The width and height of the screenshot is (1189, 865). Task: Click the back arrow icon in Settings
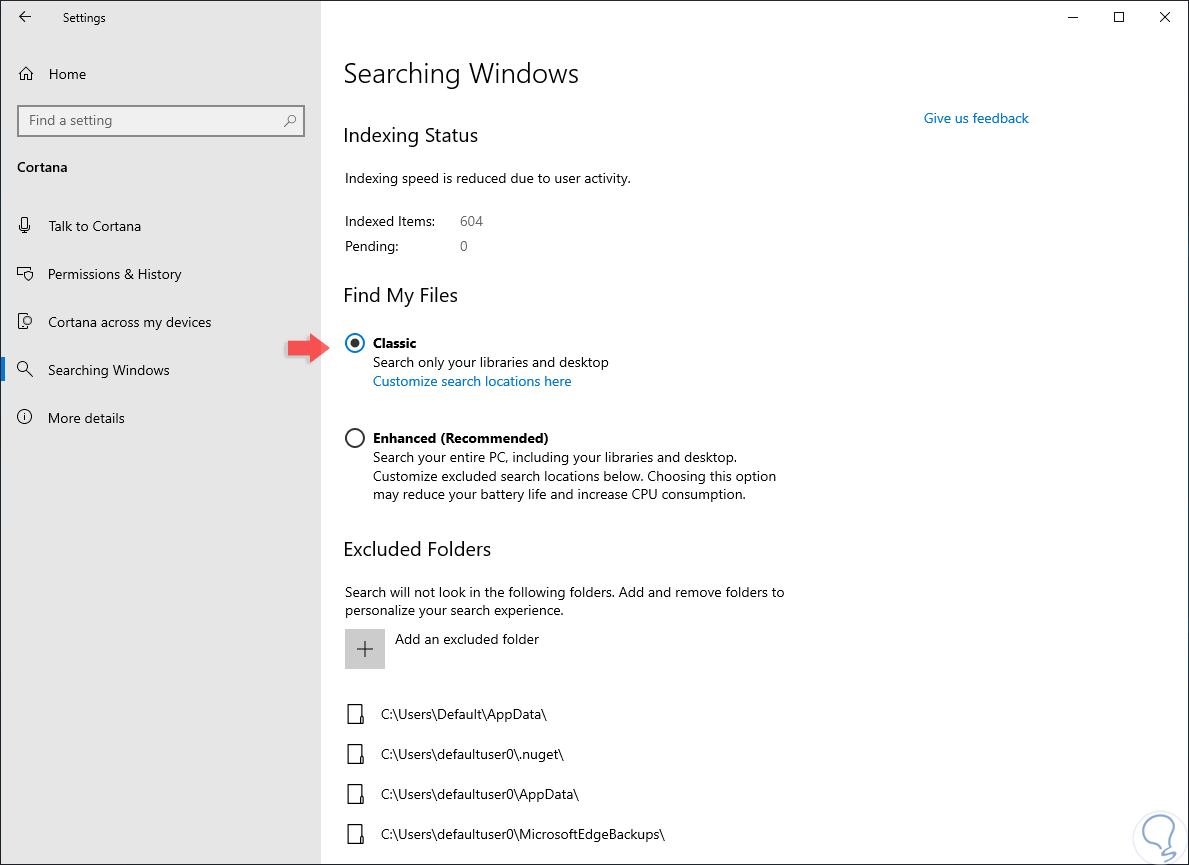[x=25, y=17]
